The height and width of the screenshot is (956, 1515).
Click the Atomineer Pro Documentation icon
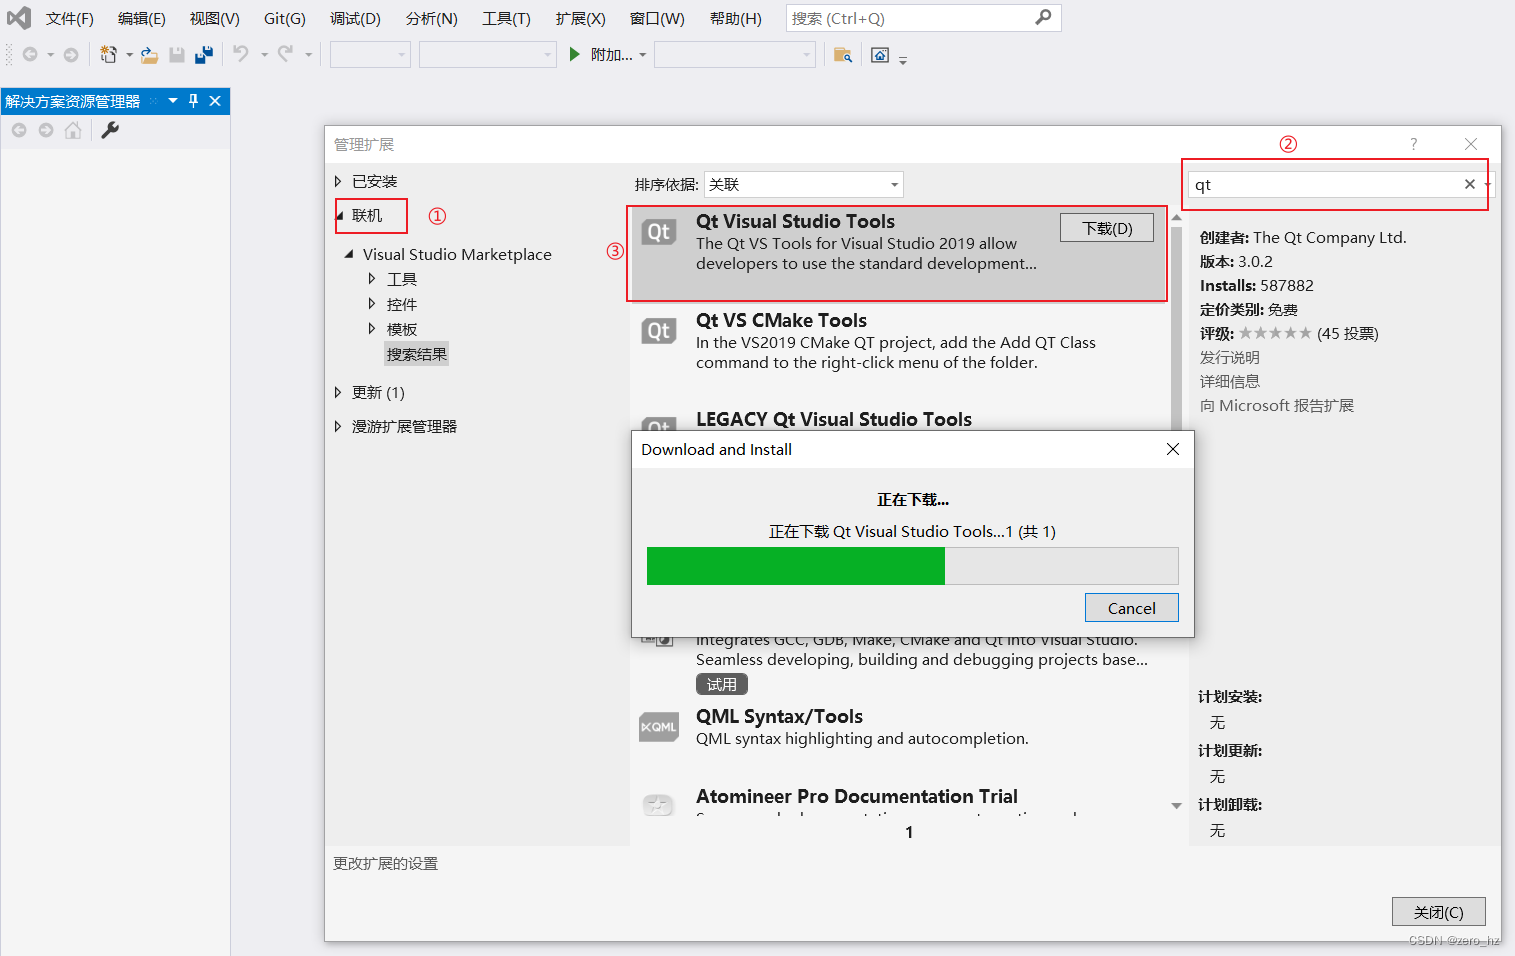click(658, 804)
